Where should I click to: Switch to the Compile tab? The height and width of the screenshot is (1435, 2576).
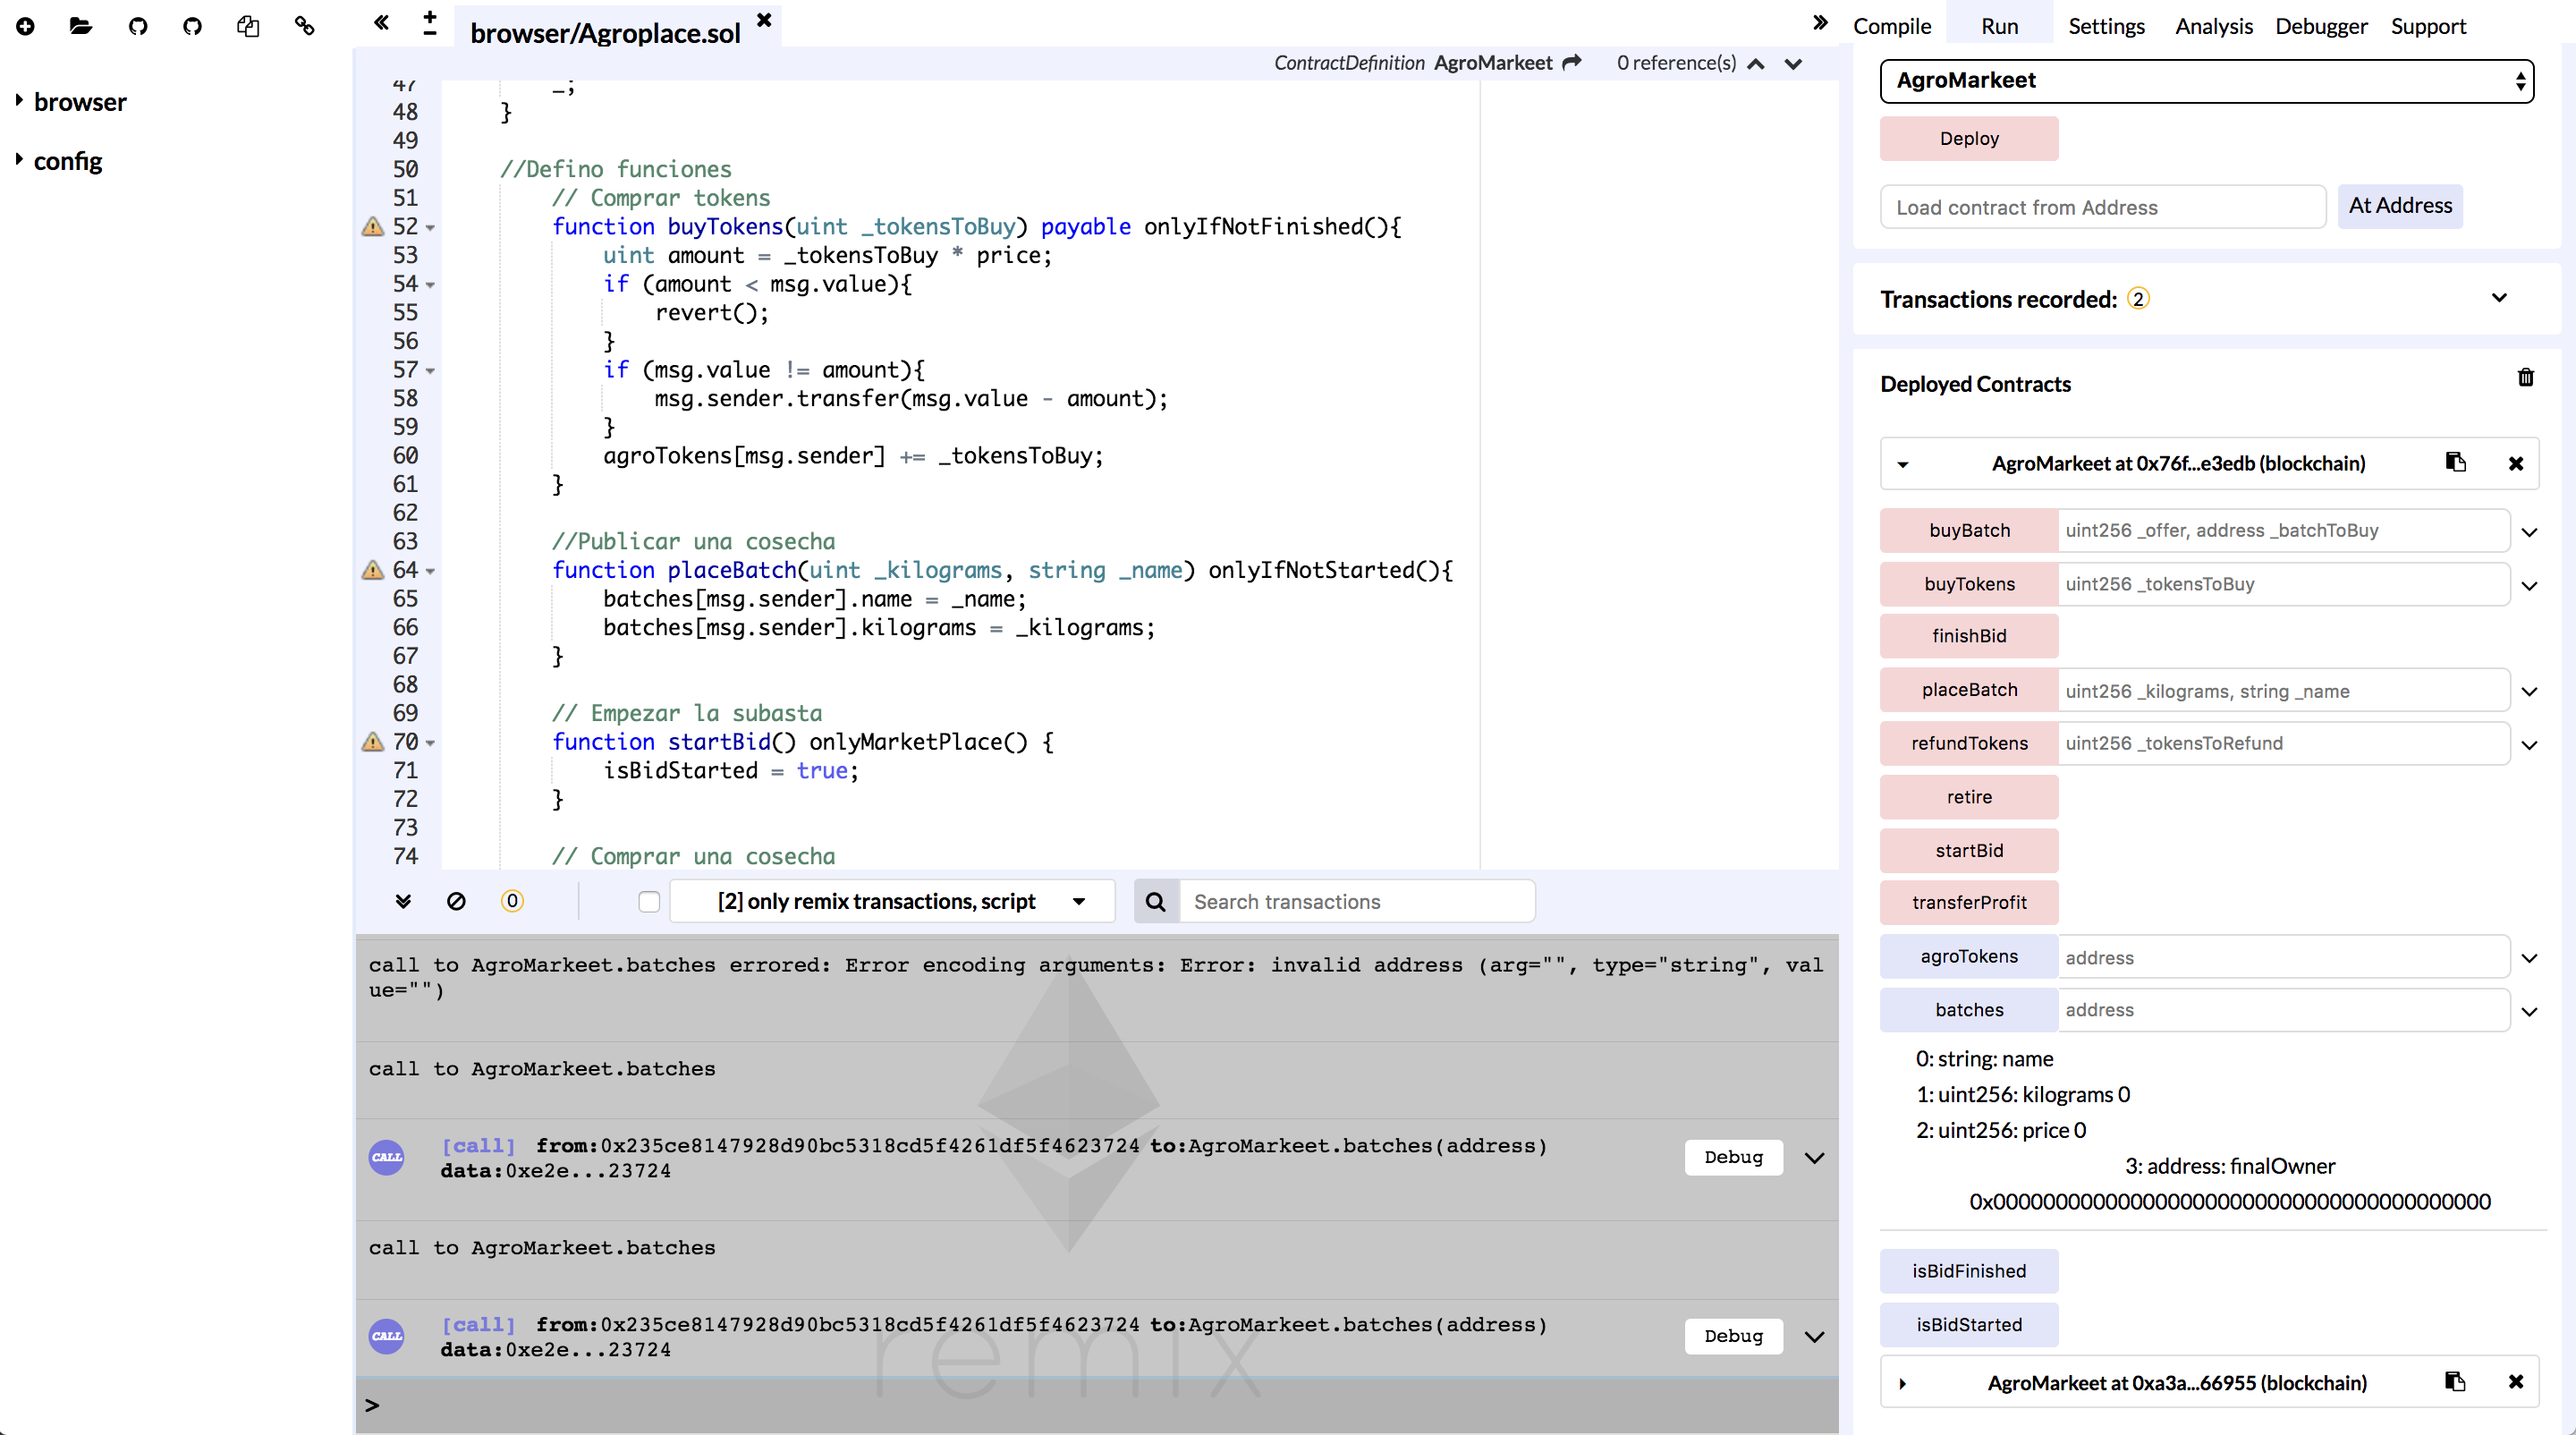coord(1891,26)
